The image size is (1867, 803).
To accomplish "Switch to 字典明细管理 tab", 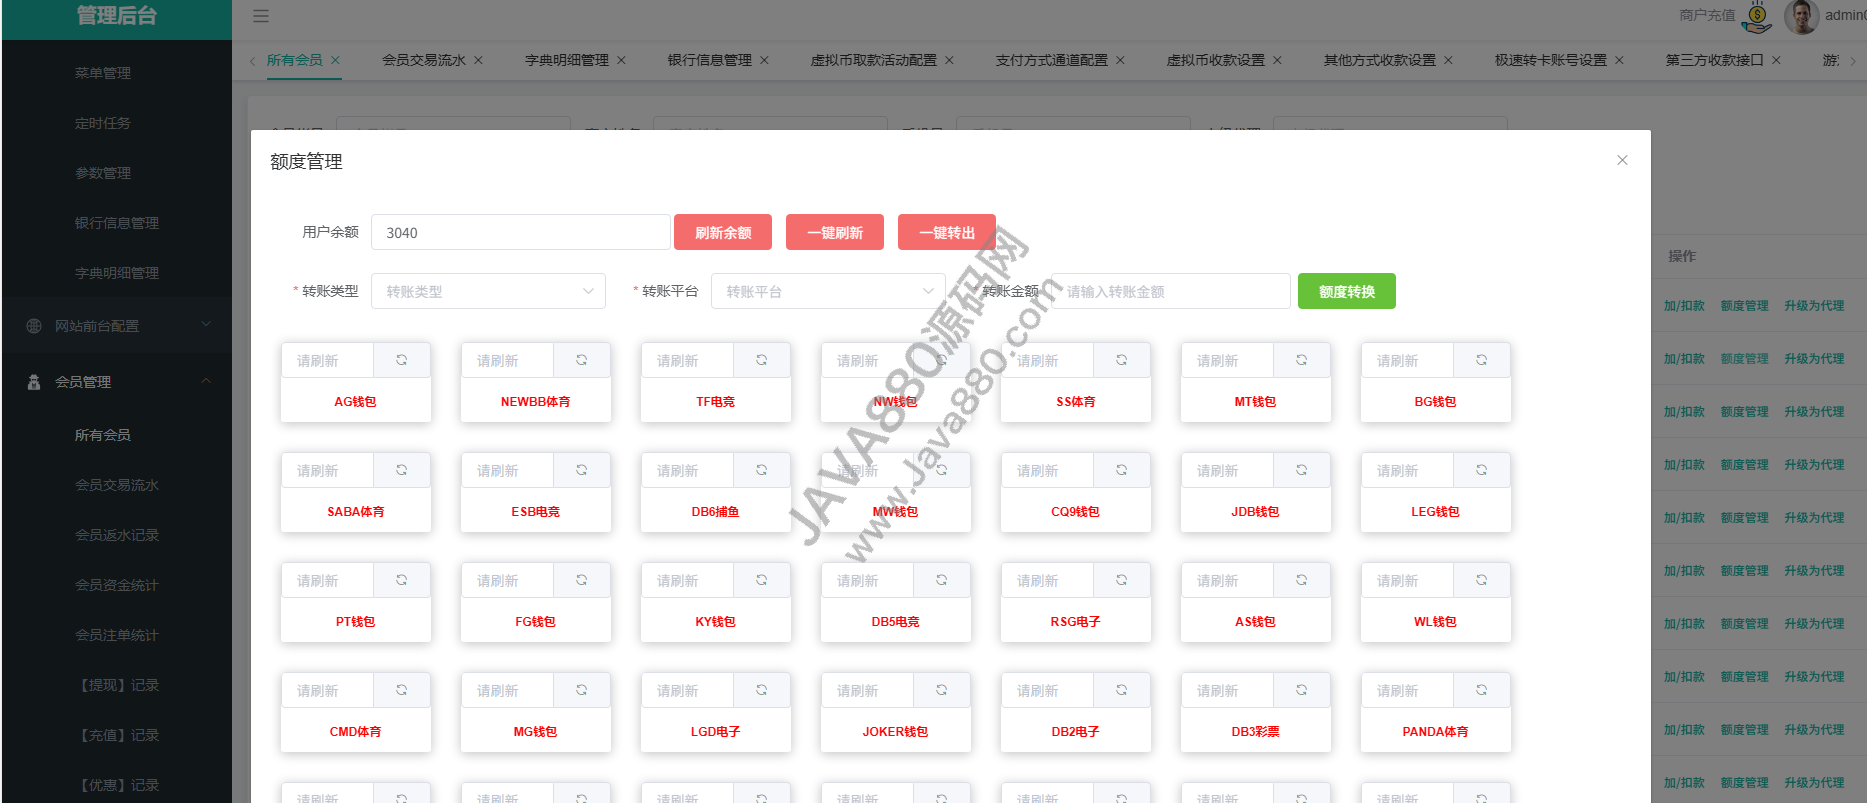I will 567,60.
